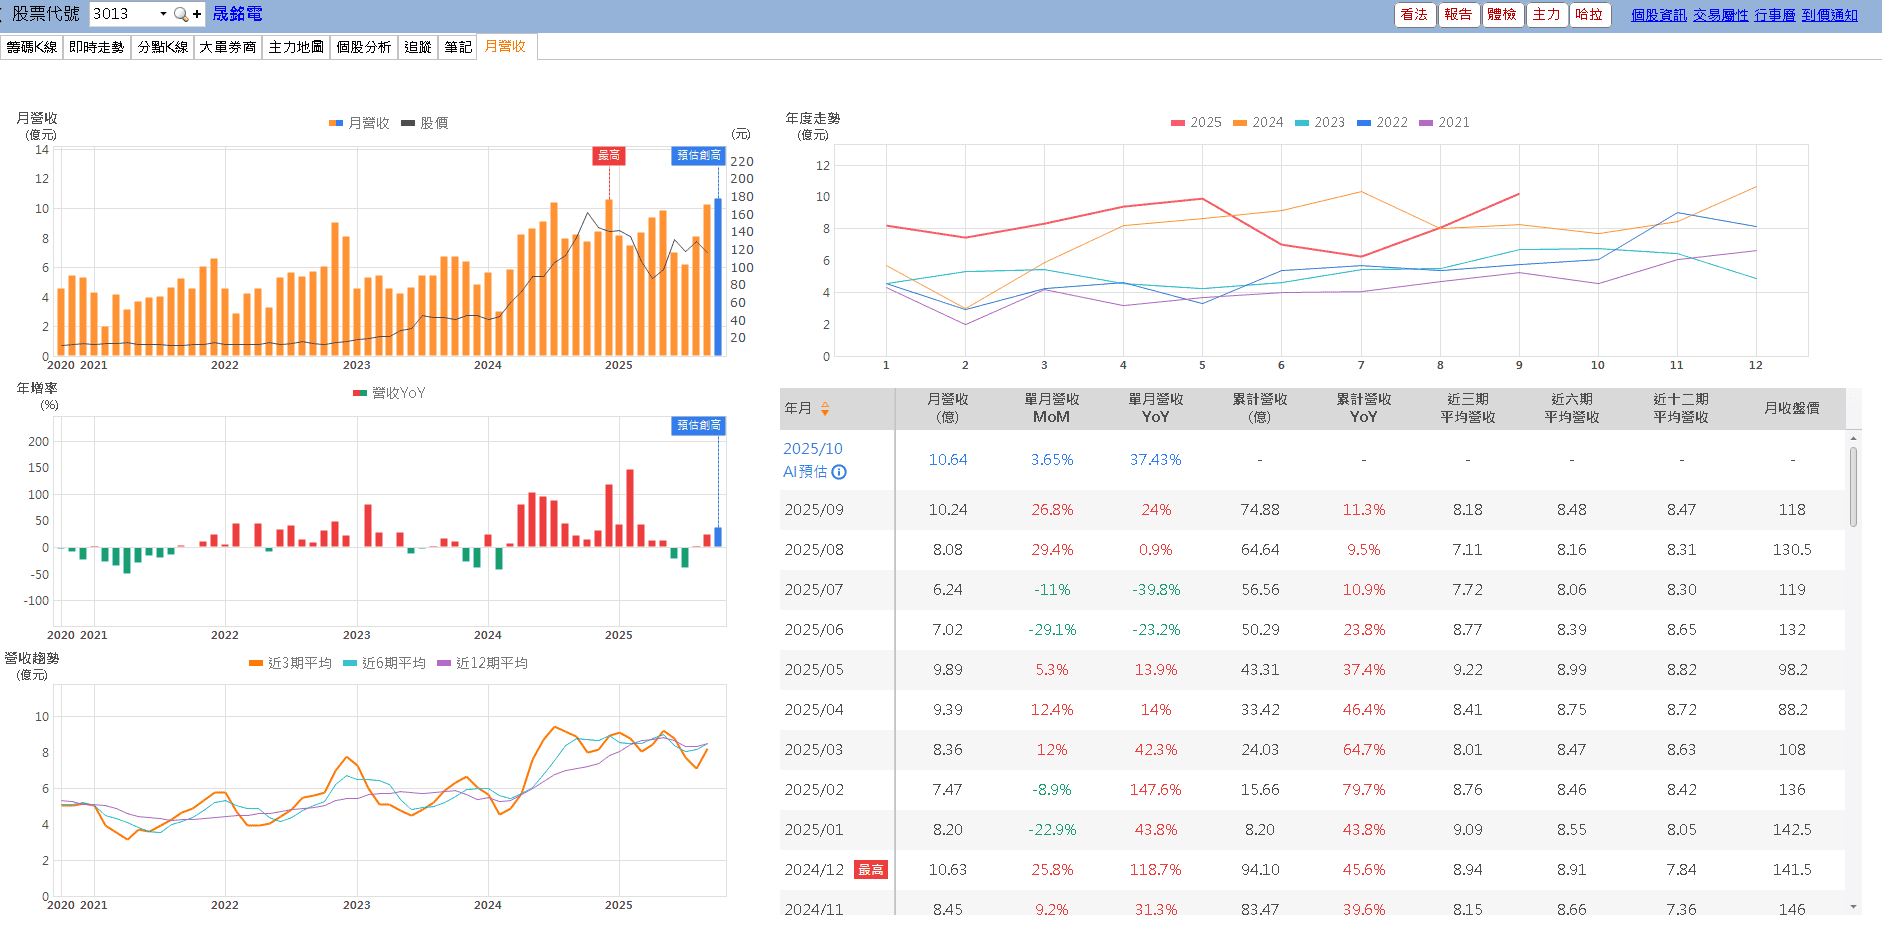Click the stock code input field
The width and height of the screenshot is (1882, 944).
(x=122, y=14)
